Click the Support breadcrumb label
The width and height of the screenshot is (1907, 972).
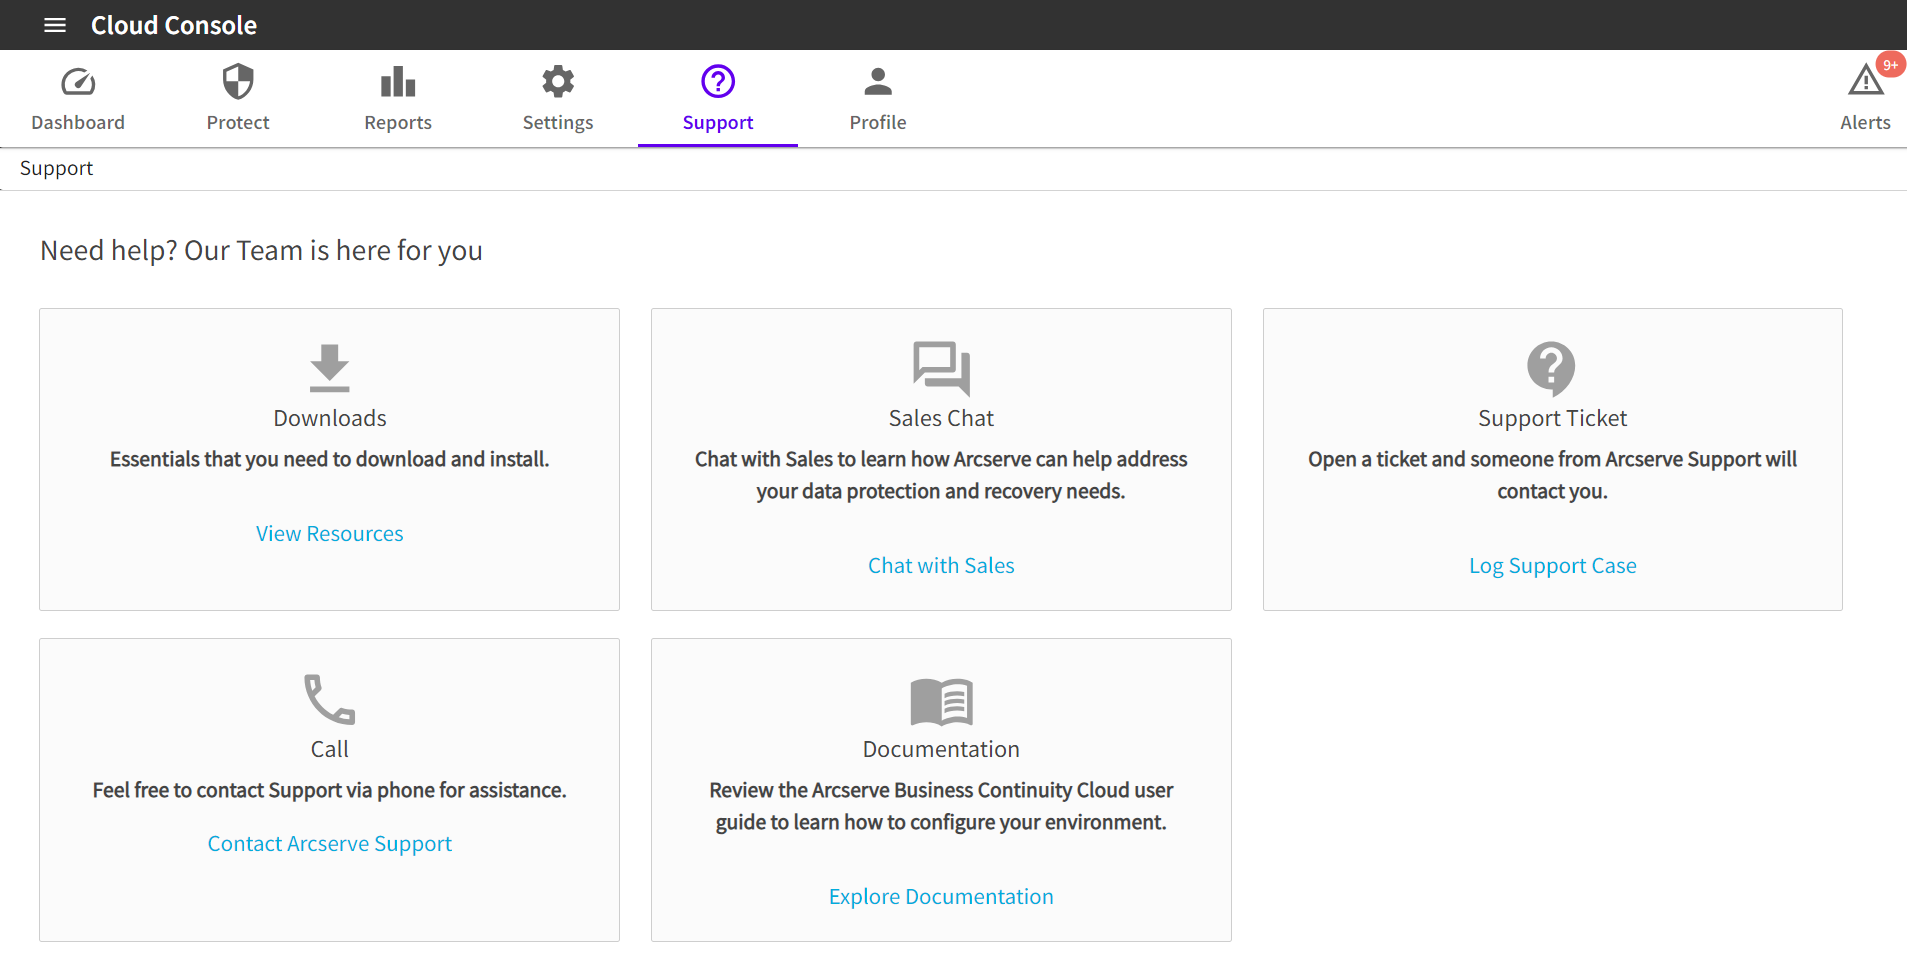(x=56, y=168)
